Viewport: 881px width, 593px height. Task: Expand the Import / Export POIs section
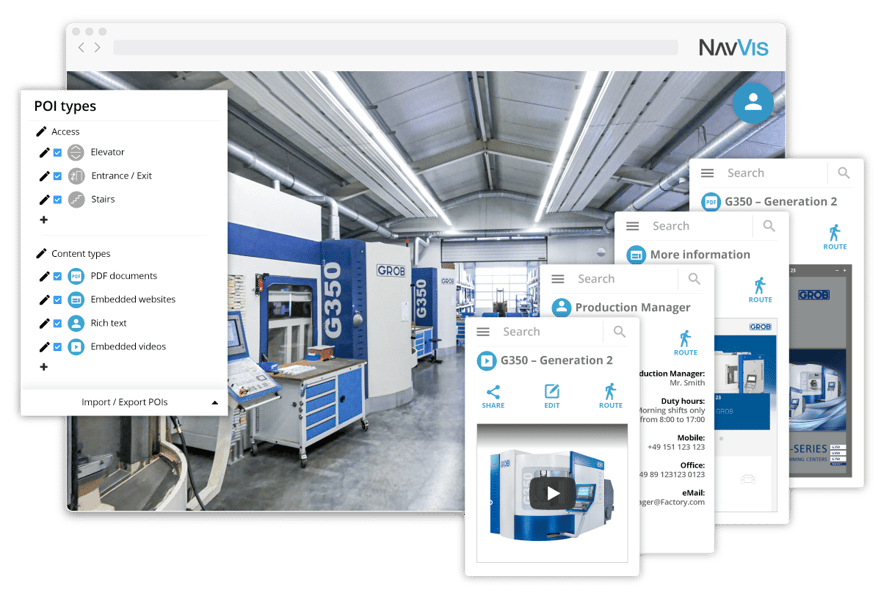pyautogui.click(x=124, y=402)
